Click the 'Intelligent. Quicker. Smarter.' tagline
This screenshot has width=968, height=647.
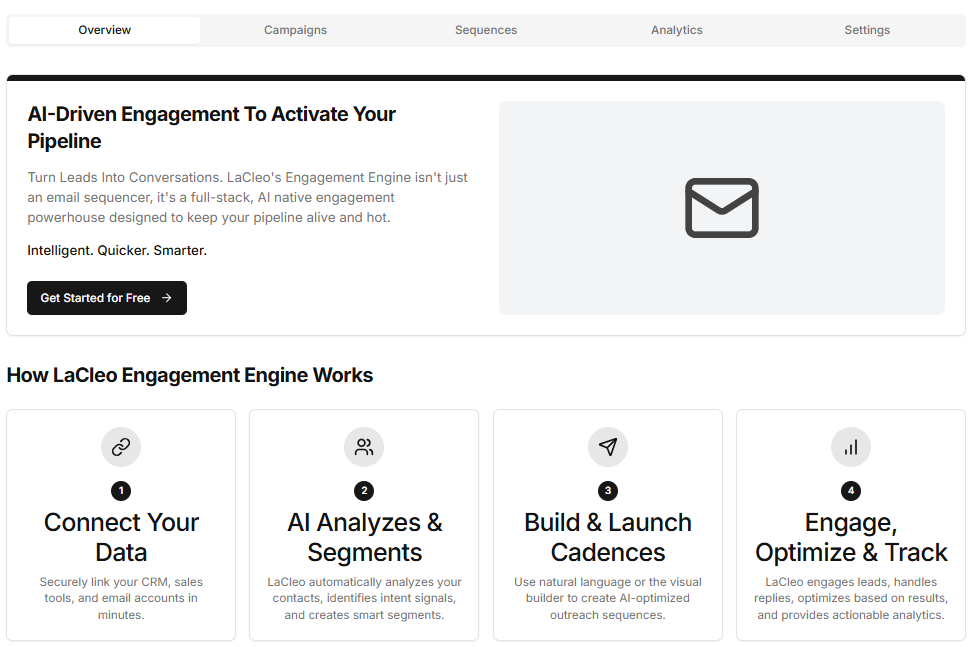(117, 251)
